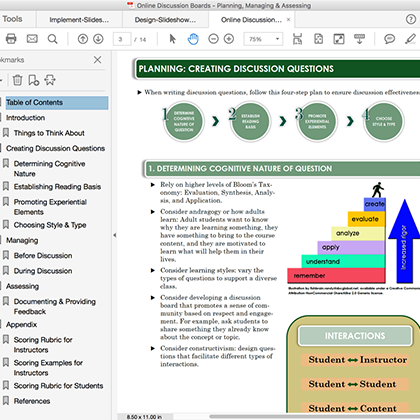This screenshot has height=420, width=420.
Task: Click the Zoom In plus icon
Action: point(229,39)
